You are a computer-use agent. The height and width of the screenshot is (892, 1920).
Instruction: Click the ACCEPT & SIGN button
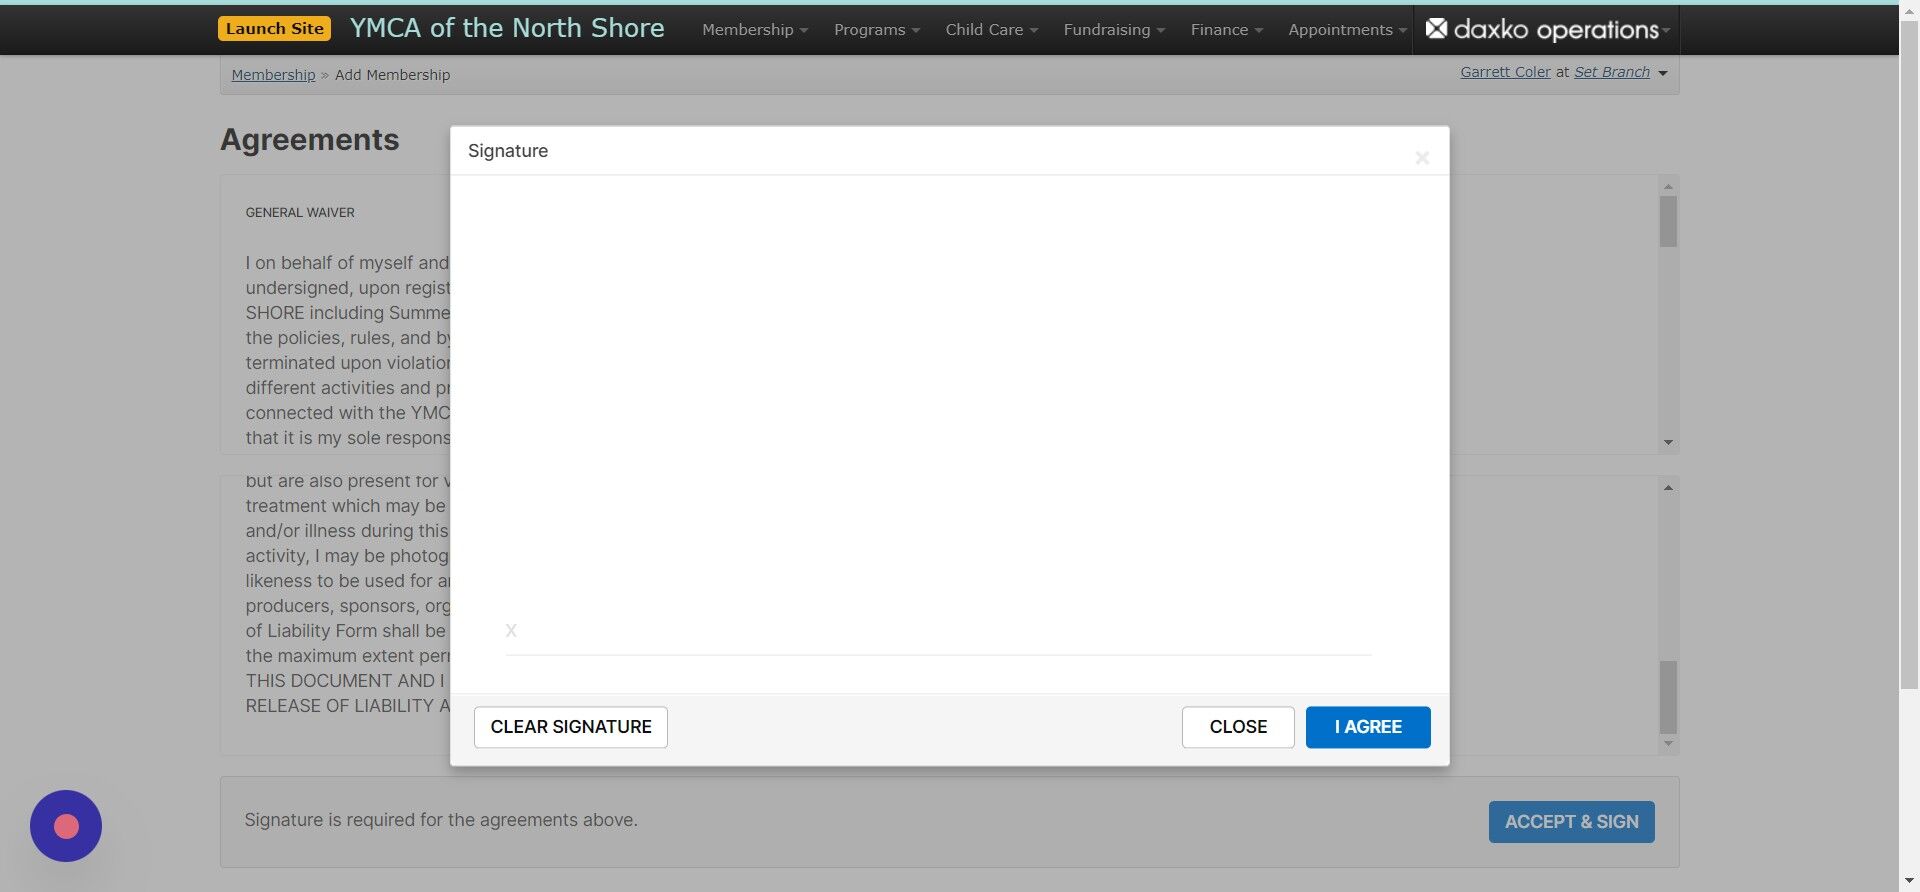pyautogui.click(x=1571, y=822)
